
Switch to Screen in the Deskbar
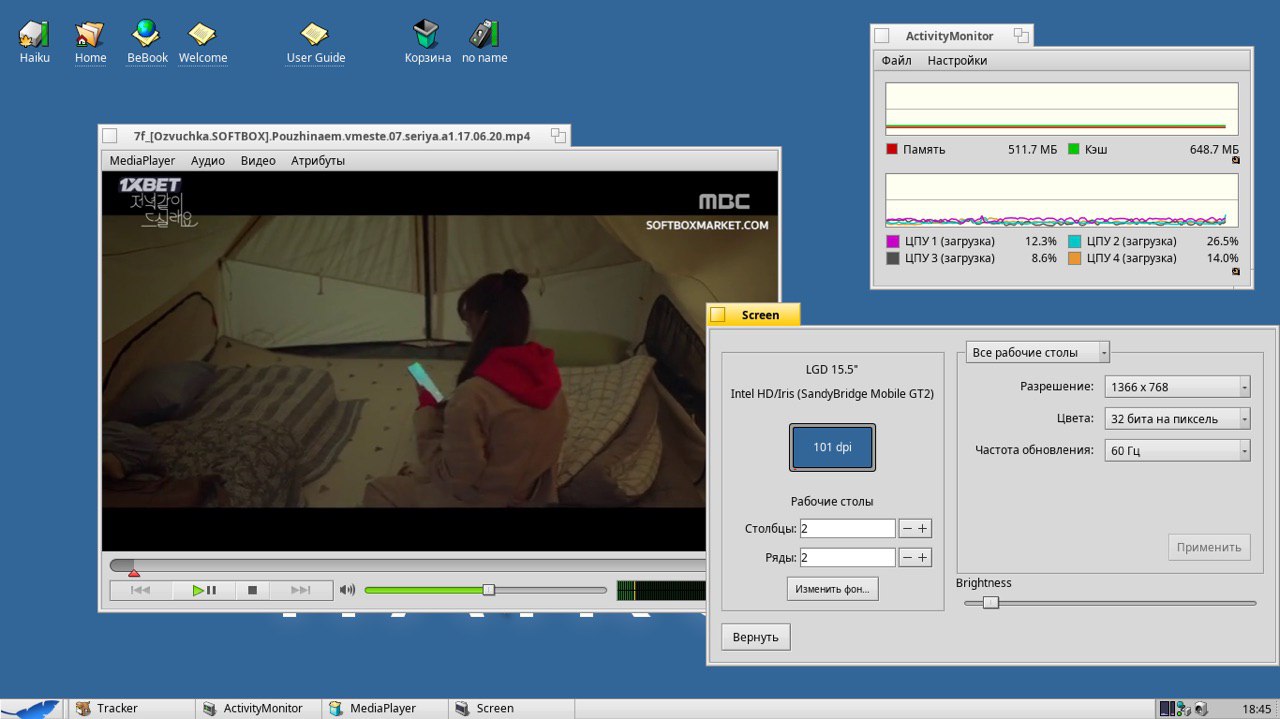(510, 708)
